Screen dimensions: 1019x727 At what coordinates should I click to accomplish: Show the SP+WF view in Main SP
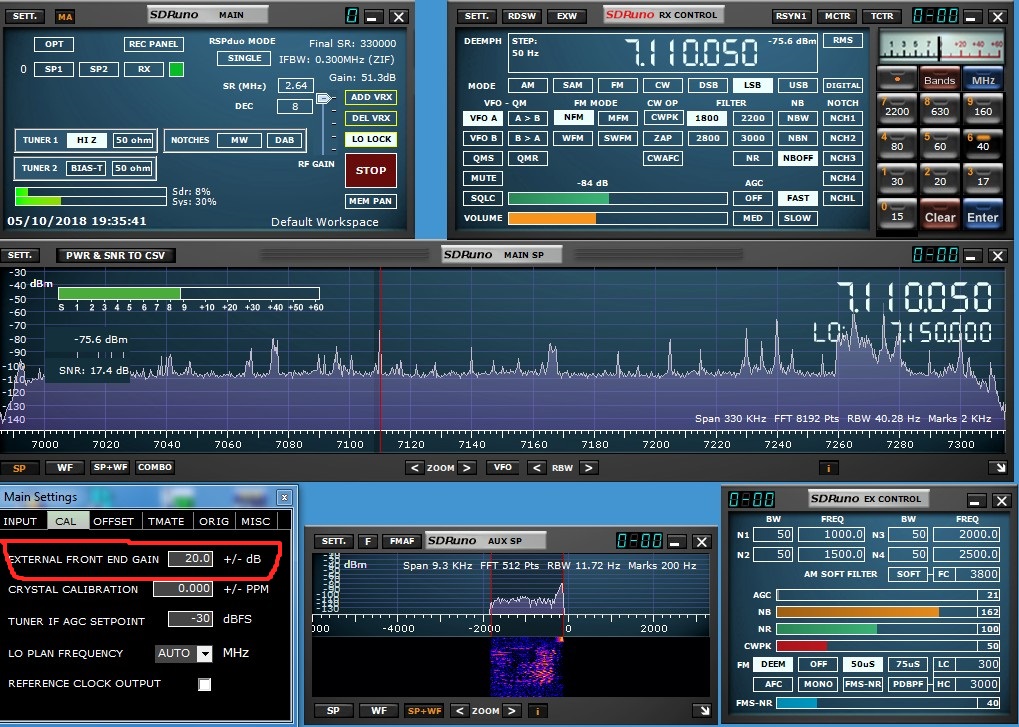click(110, 467)
